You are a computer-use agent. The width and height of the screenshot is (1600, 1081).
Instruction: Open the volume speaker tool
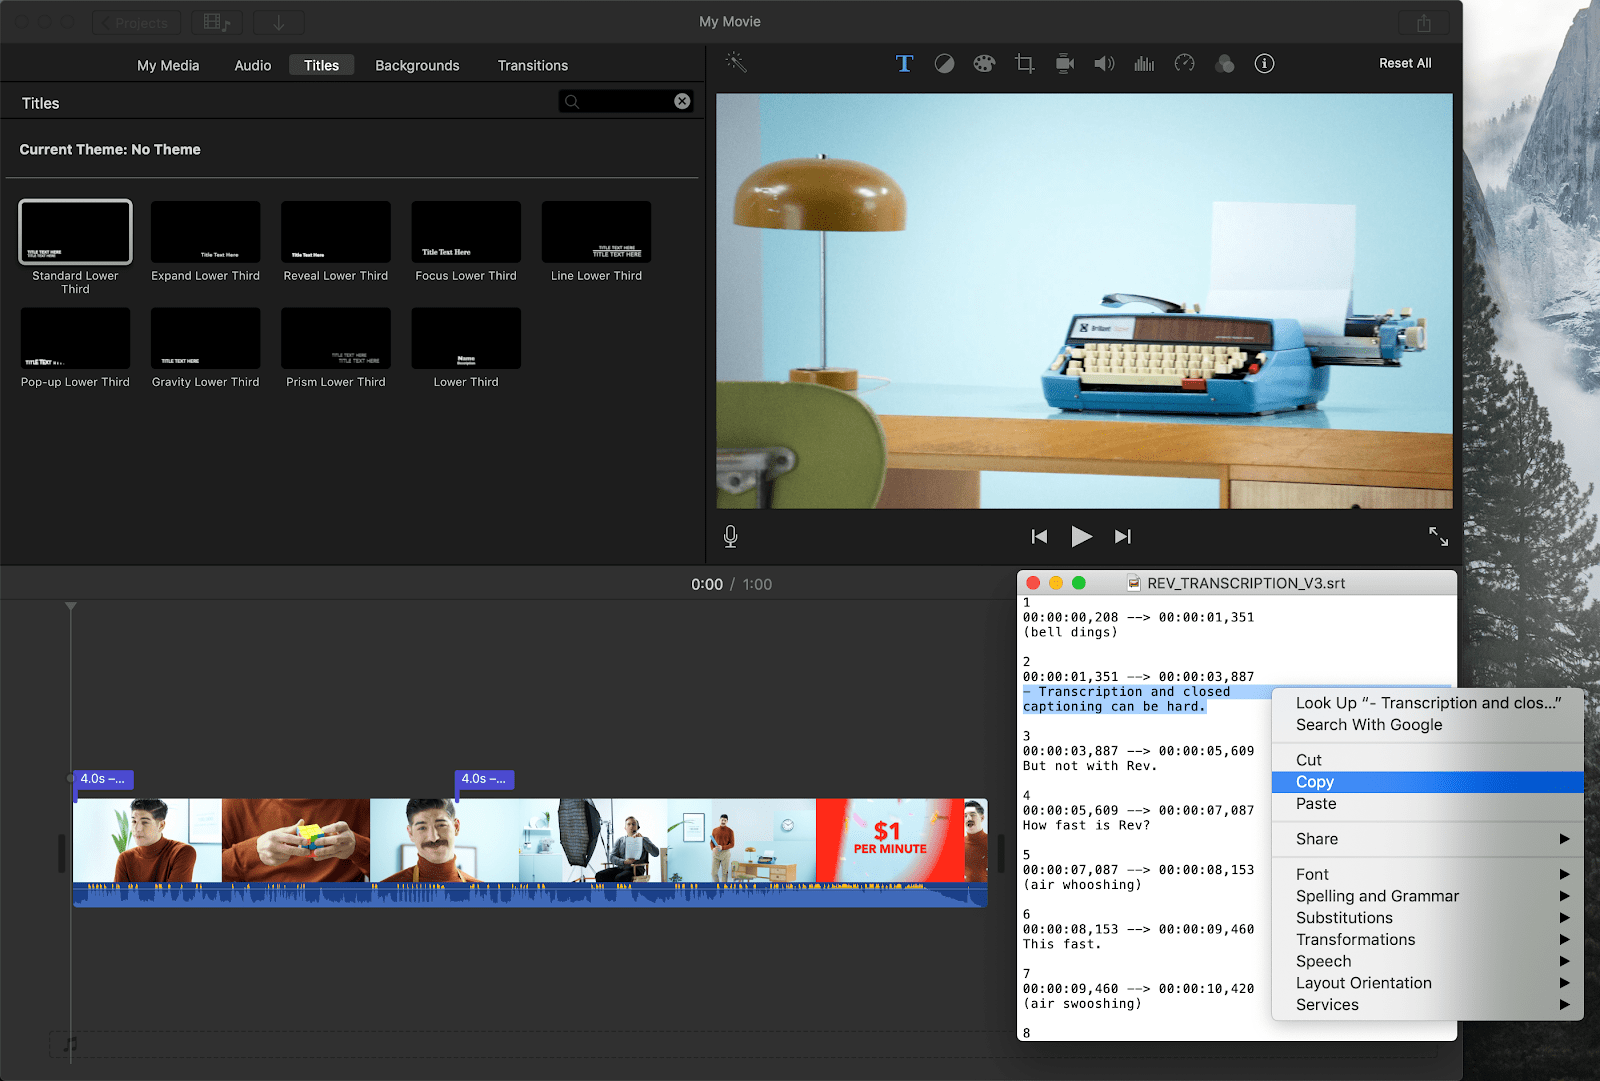[1104, 63]
